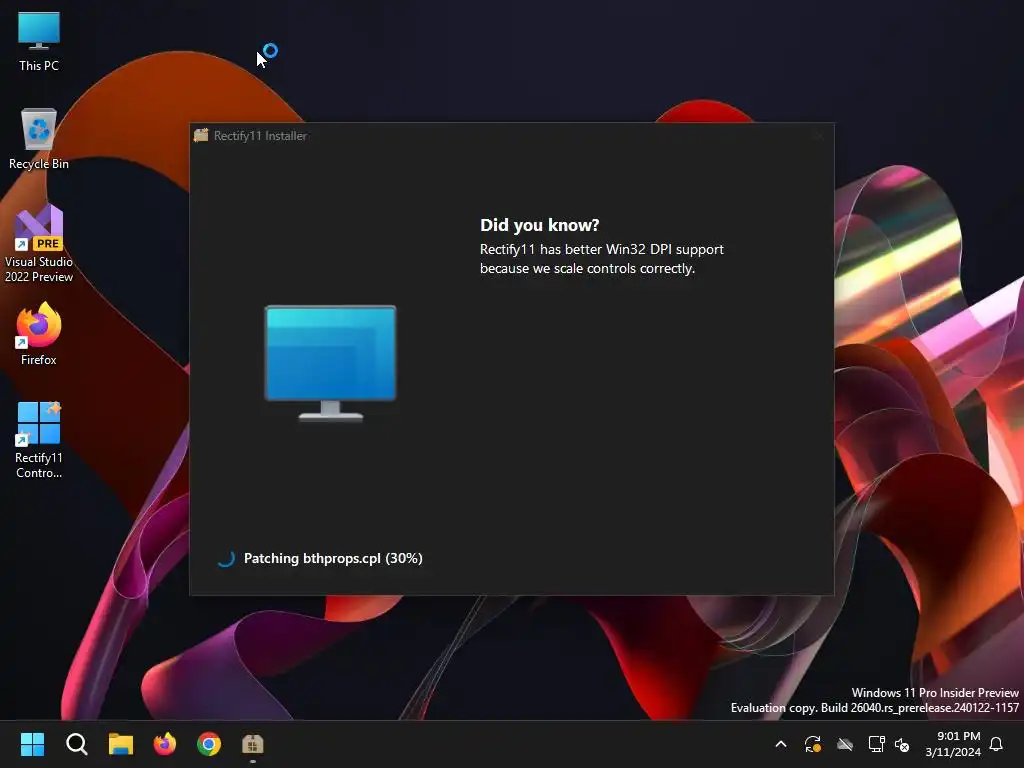Screen dimensions: 1024x768
Task: Click the Rectify11 Installer window title text
Action: pos(261,136)
